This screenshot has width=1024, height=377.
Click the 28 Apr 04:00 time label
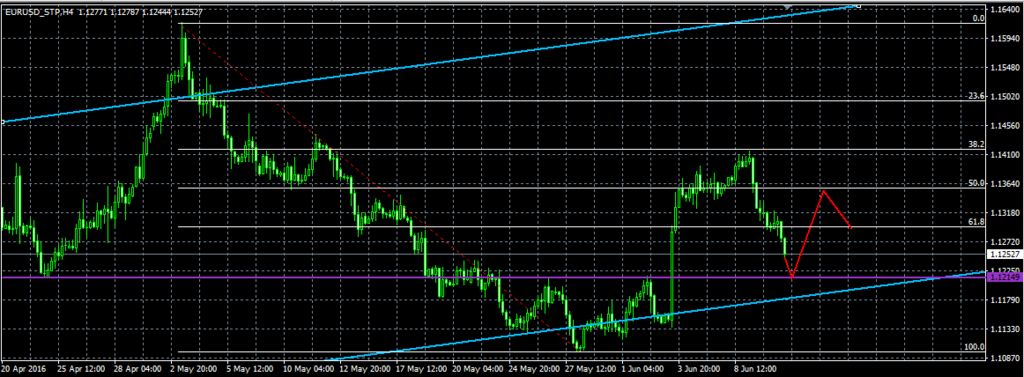pyautogui.click(x=138, y=368)
